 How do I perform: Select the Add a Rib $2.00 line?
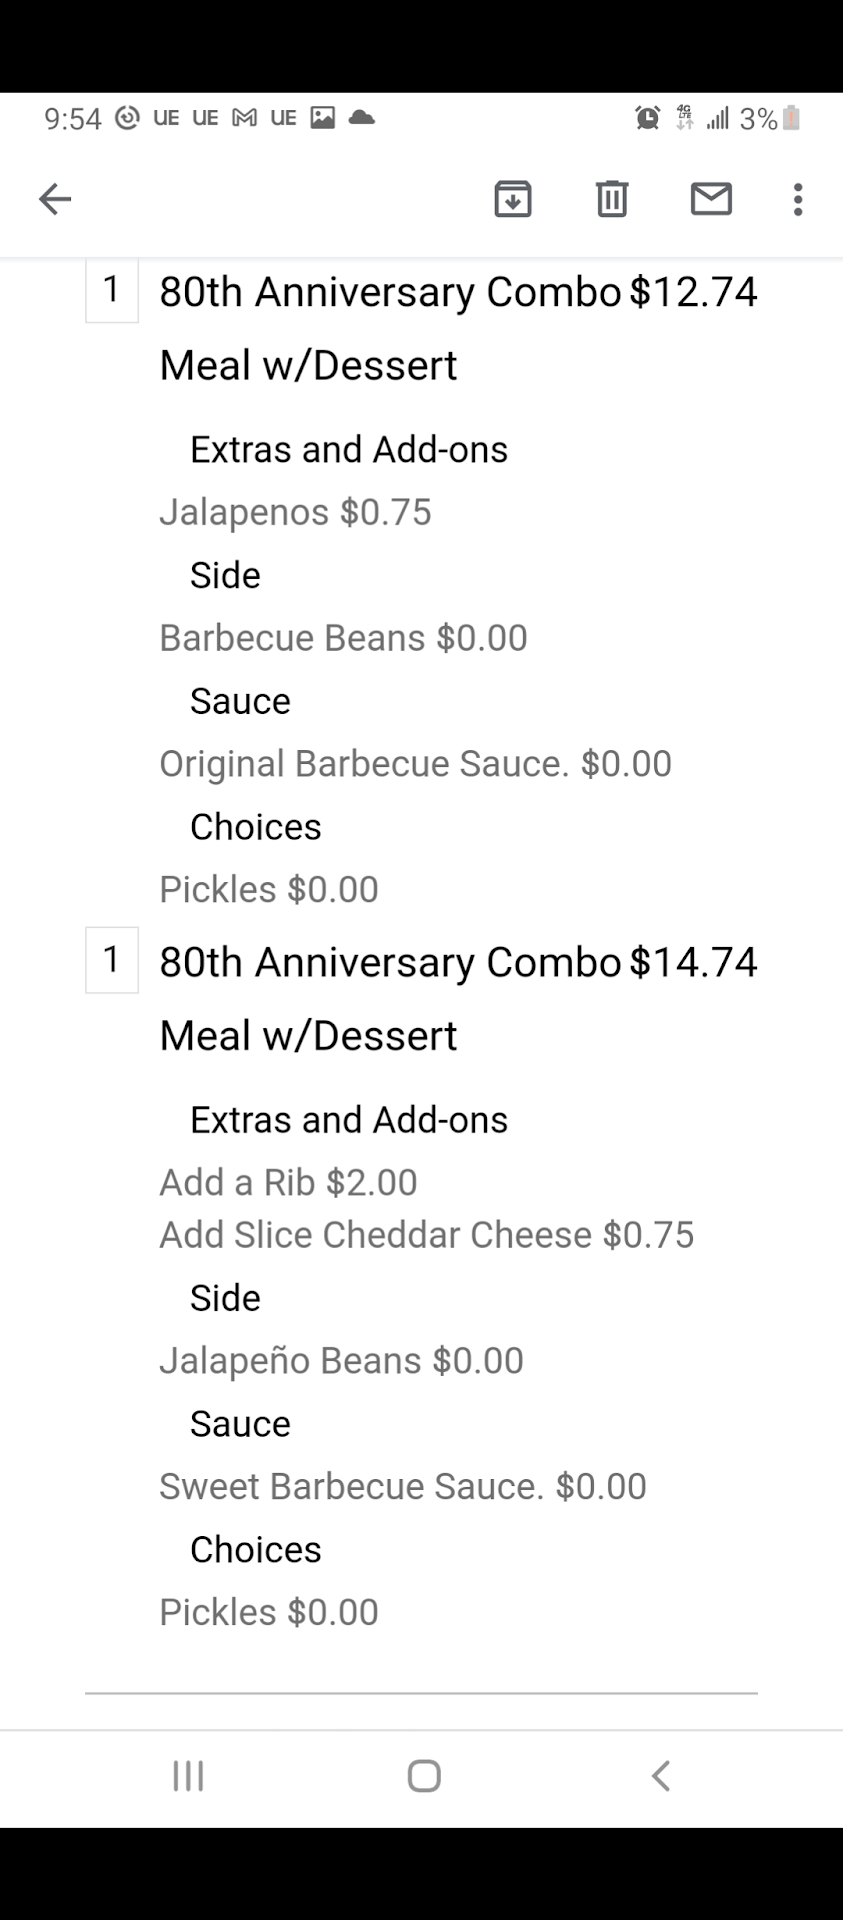(x=288, y=1182)
